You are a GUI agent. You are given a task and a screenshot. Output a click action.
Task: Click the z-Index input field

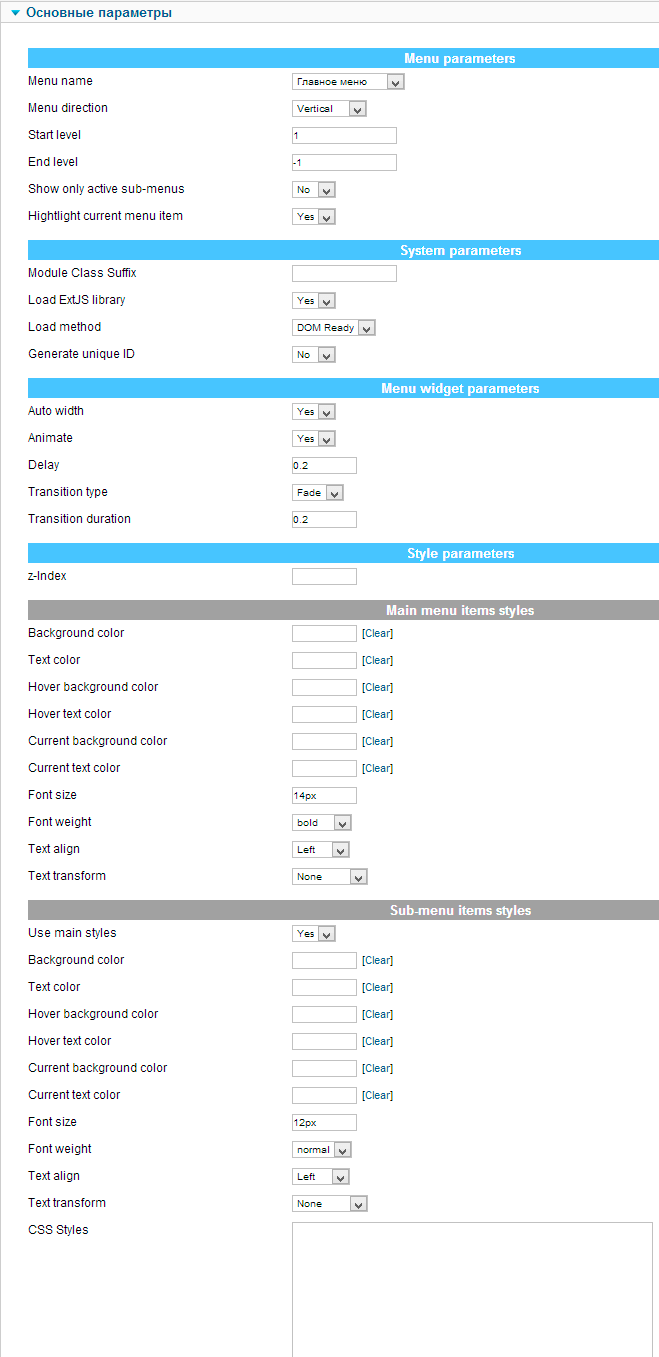point(324,576)
